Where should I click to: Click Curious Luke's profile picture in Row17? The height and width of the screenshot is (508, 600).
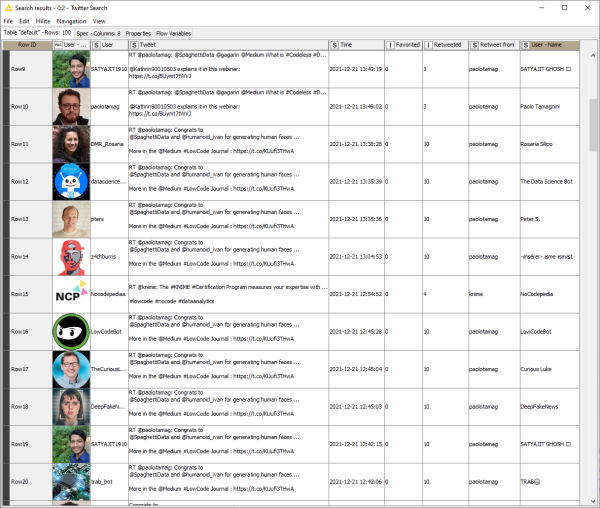coord(71,369)
